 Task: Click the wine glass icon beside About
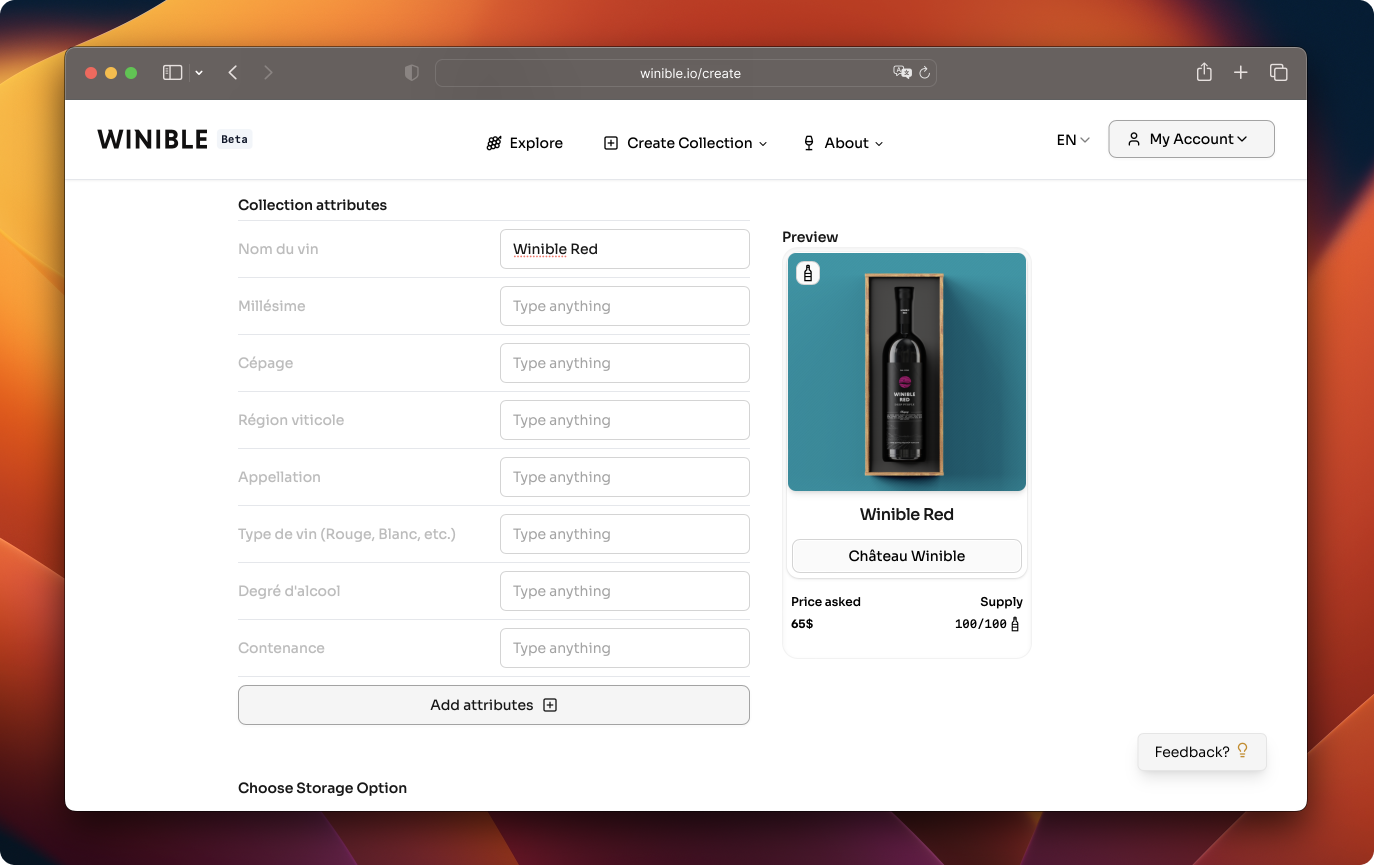click(809, 143)
